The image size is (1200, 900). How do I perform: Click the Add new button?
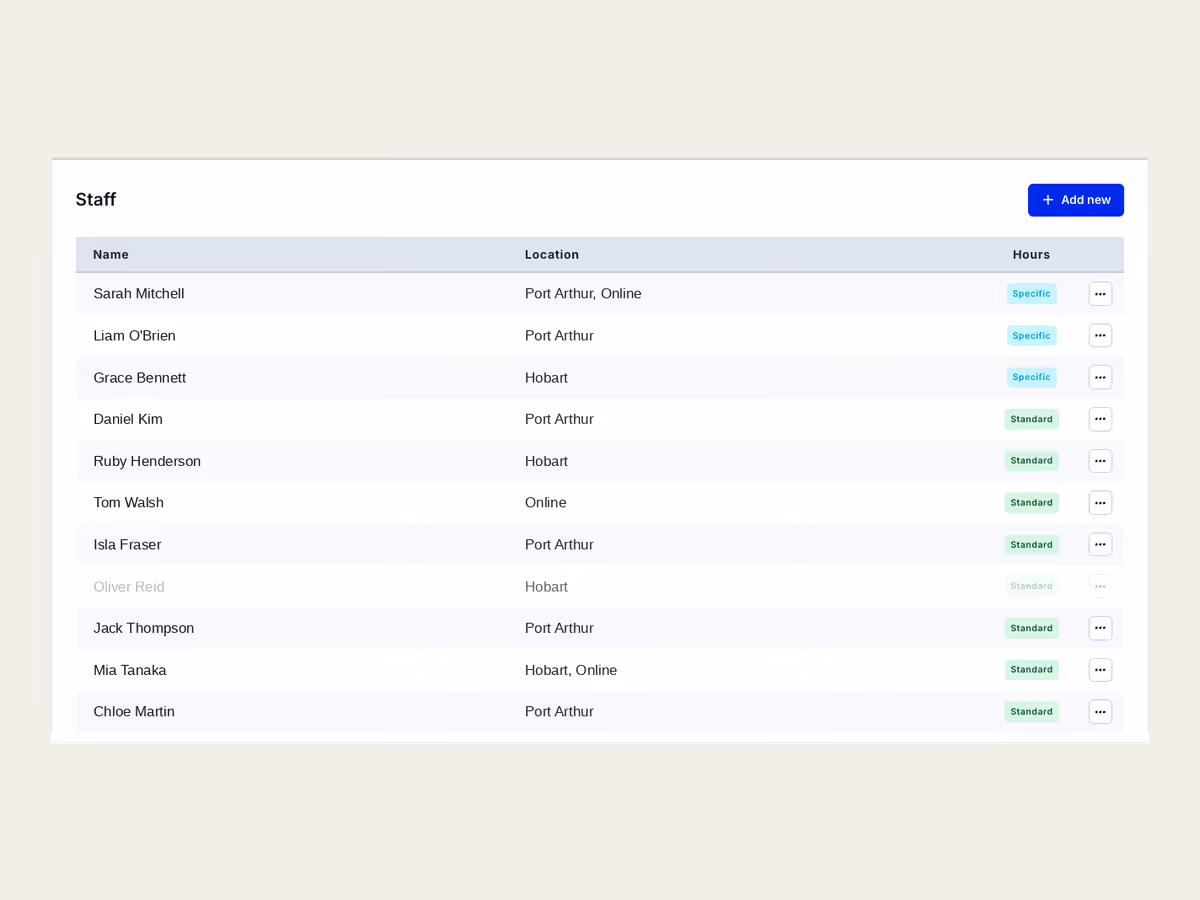coord(1075,200)
